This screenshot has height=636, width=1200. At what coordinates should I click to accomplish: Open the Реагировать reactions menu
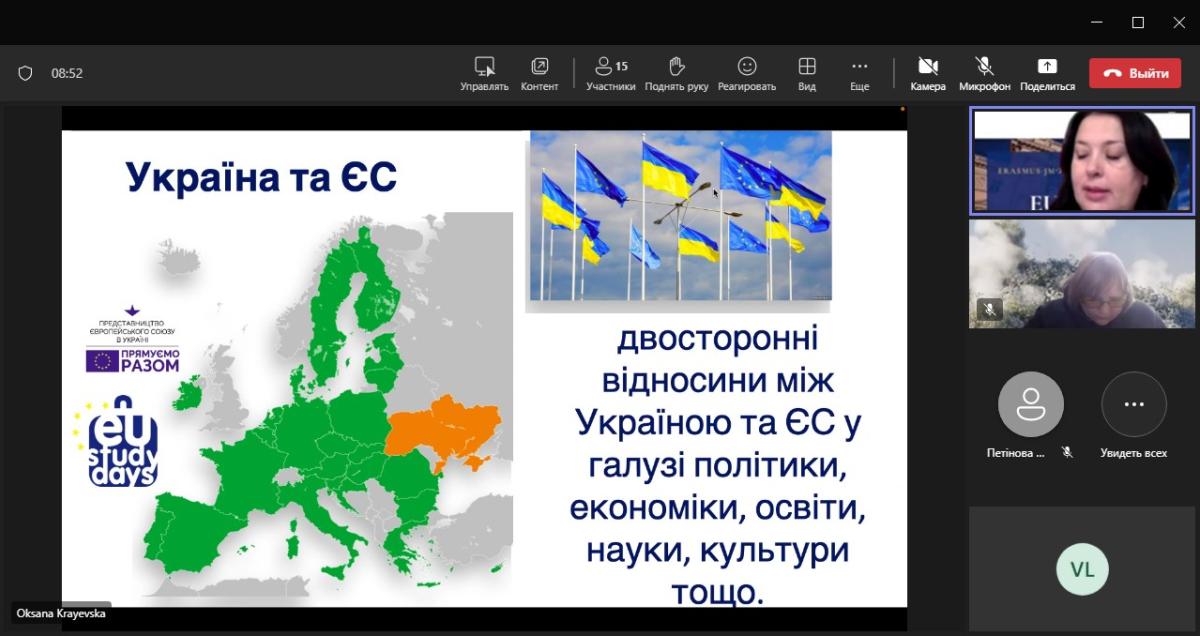[746, 74]
